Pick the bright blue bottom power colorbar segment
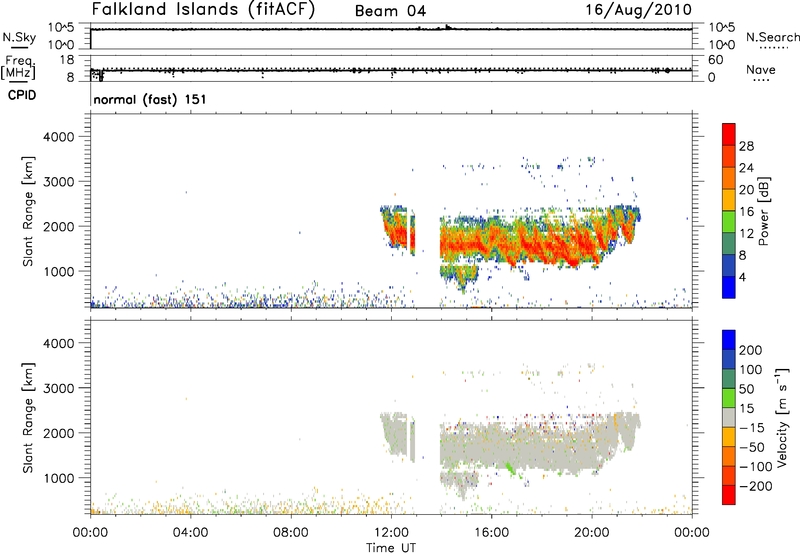The height and width of the screenshot is (554, 800). click(x=729, y=287)
